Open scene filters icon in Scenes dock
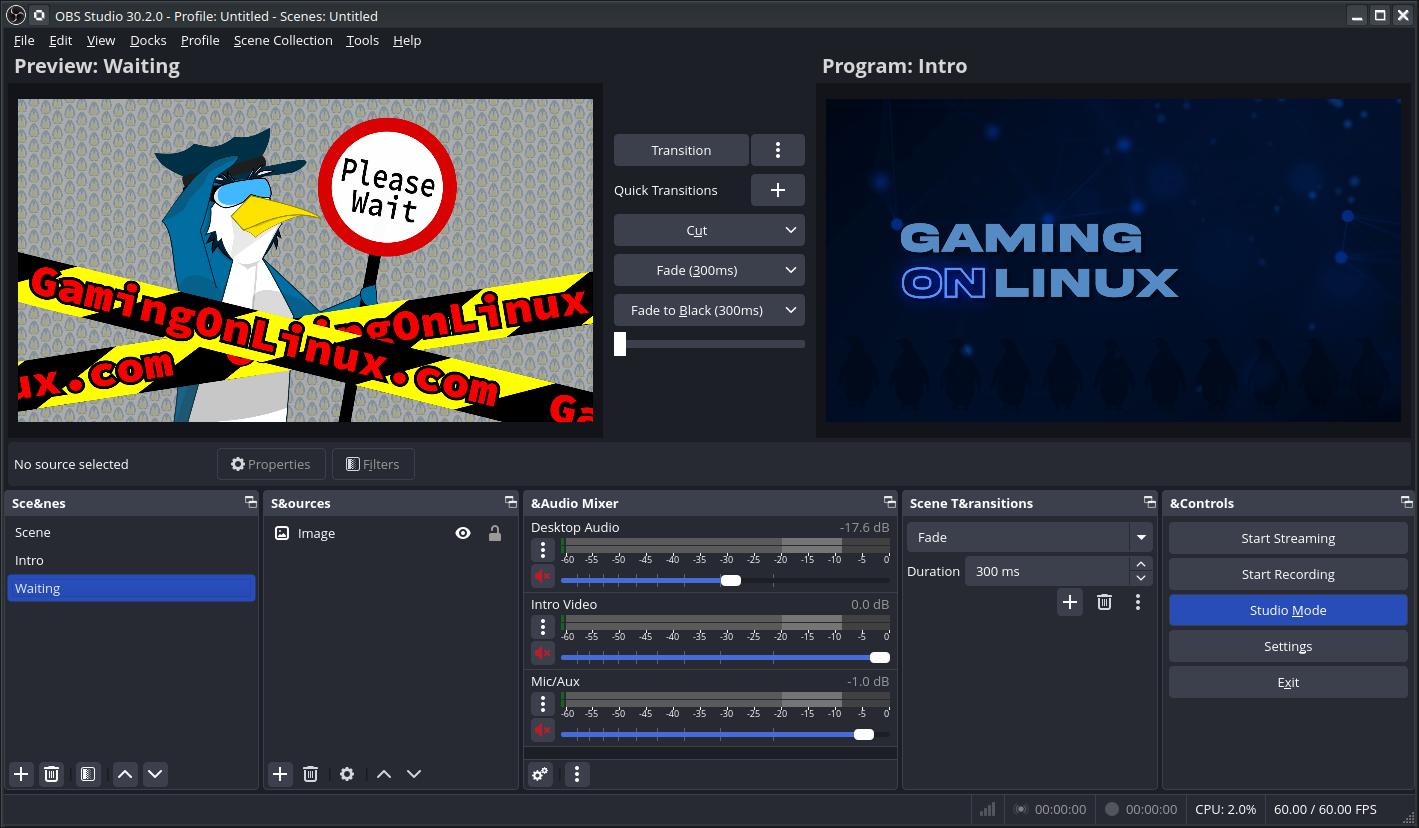 (88, 774)
